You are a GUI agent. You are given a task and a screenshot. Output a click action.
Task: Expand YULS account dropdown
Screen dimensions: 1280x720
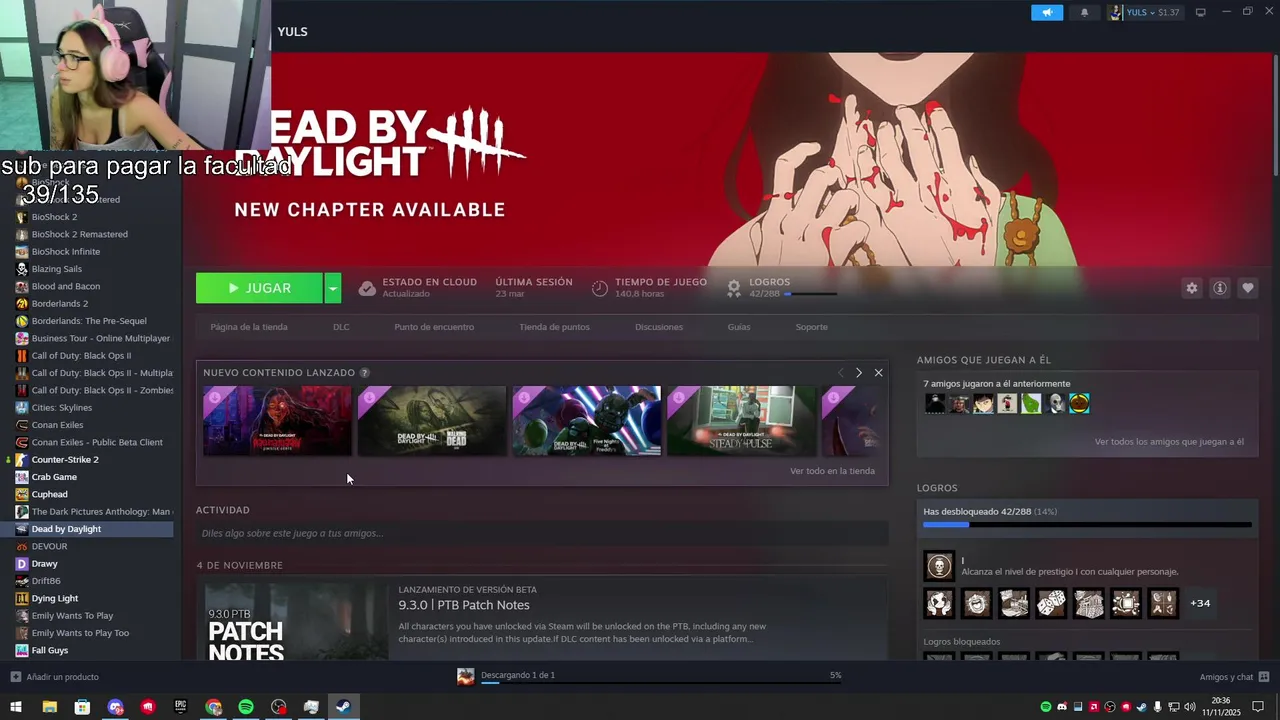1145,12
